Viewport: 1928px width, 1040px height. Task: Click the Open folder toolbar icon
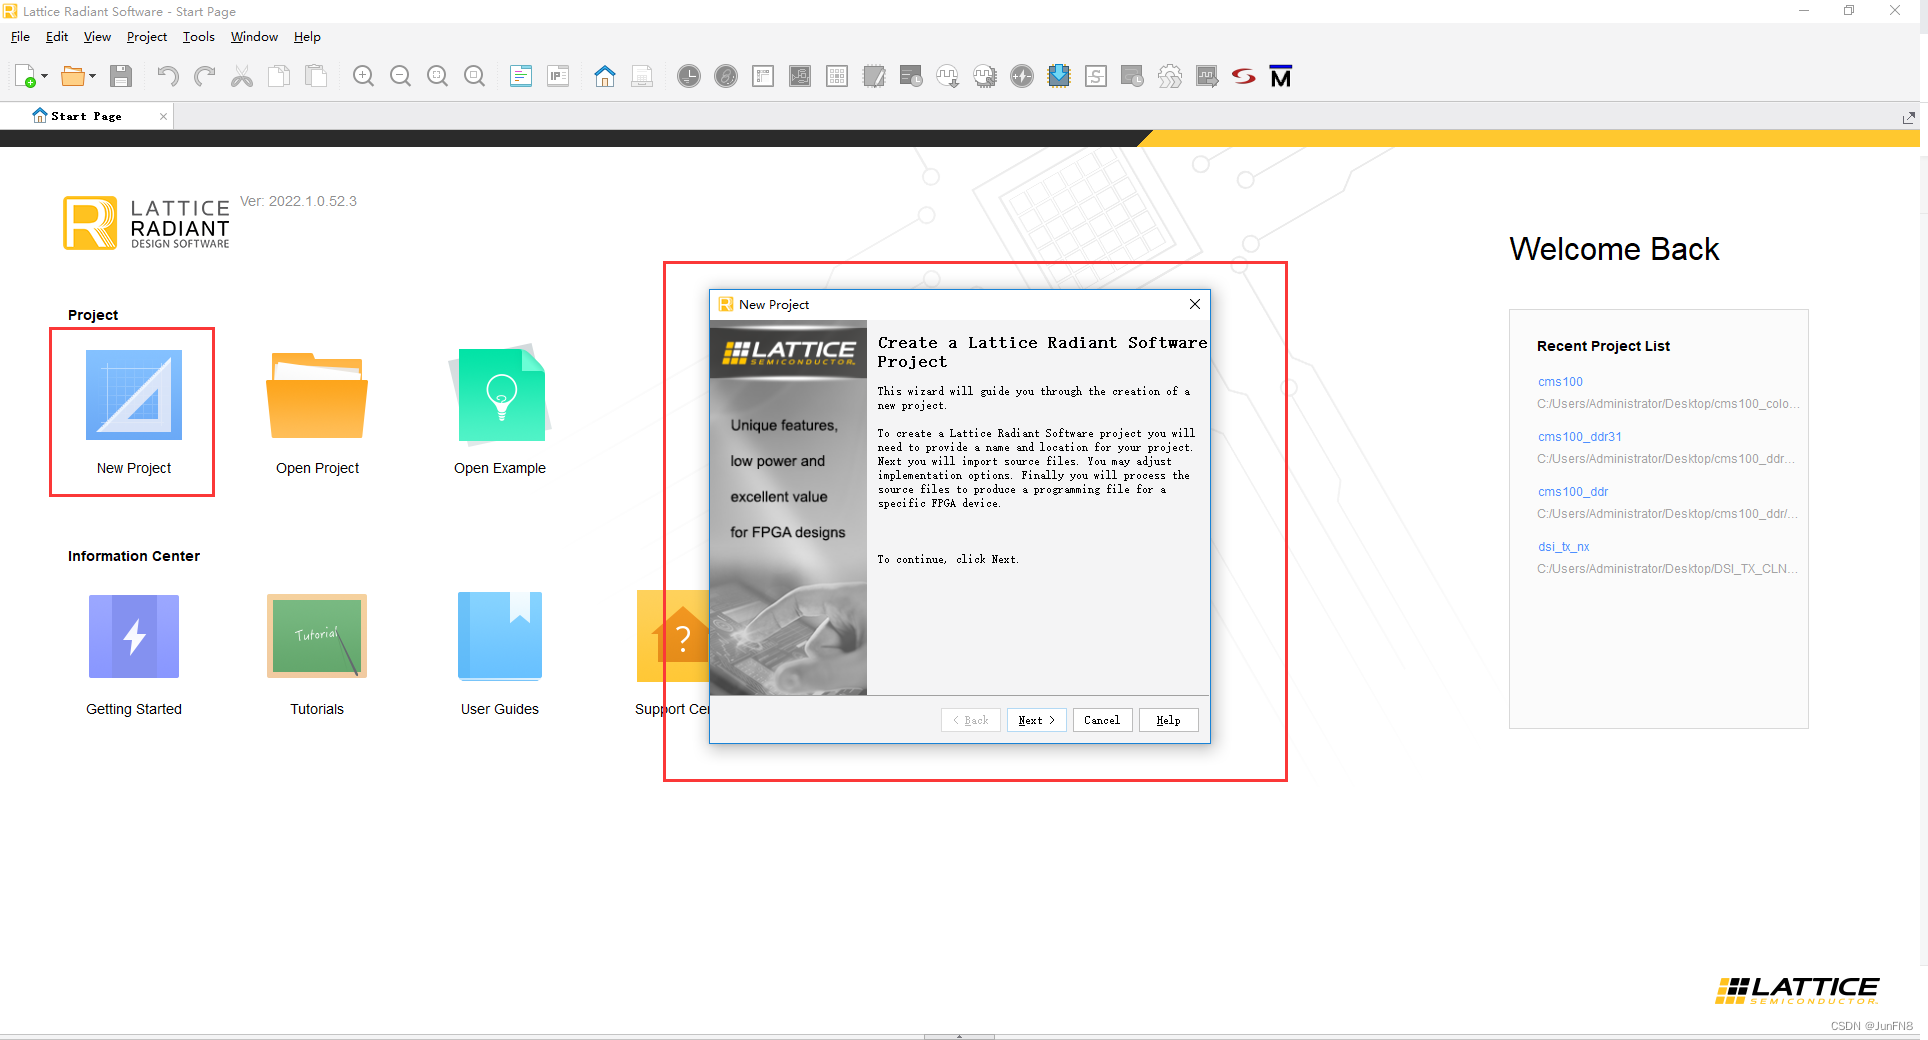[x=72, y=76]
